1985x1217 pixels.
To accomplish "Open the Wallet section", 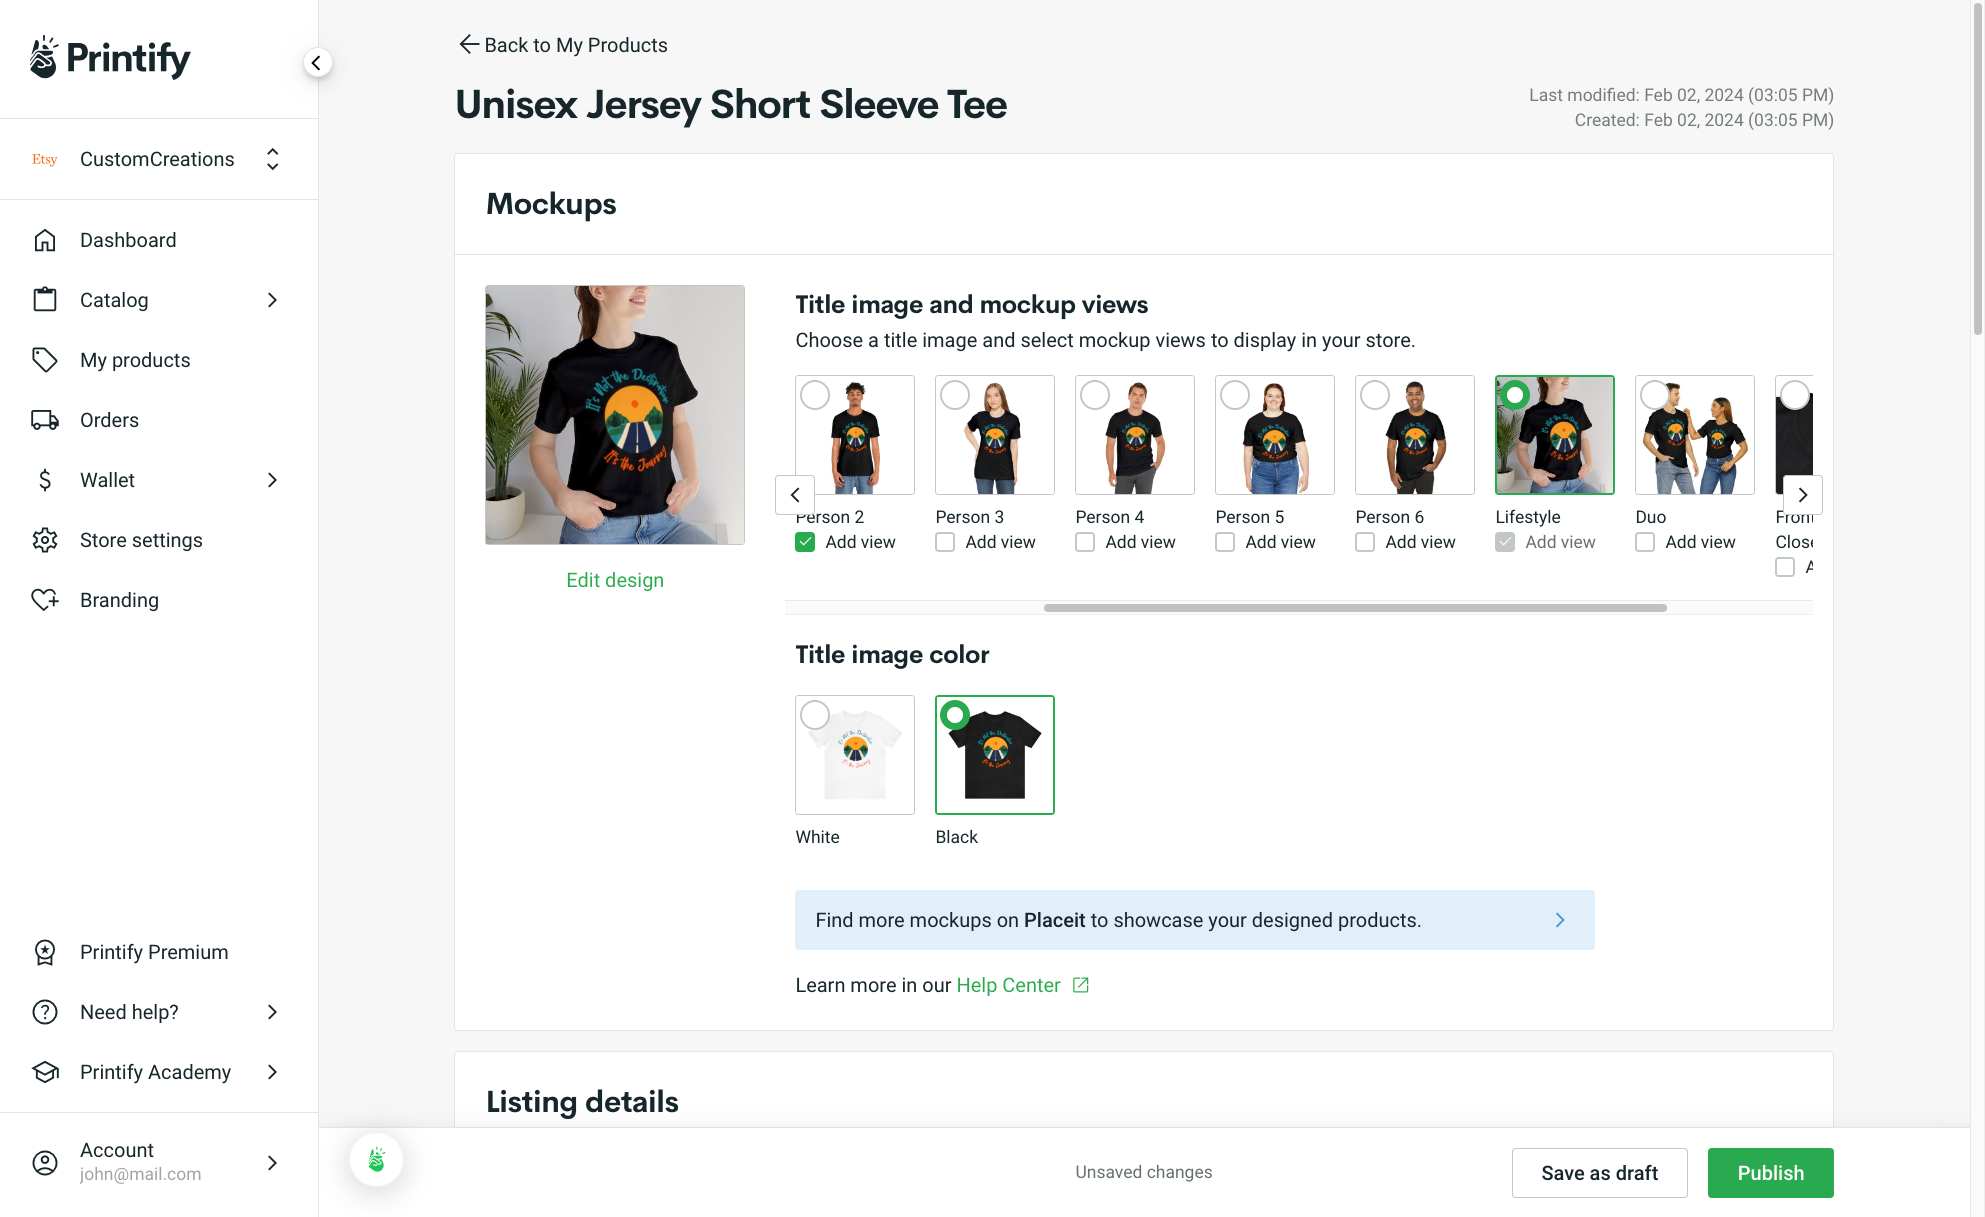I will pyautogui.click(x=106, y=480).
